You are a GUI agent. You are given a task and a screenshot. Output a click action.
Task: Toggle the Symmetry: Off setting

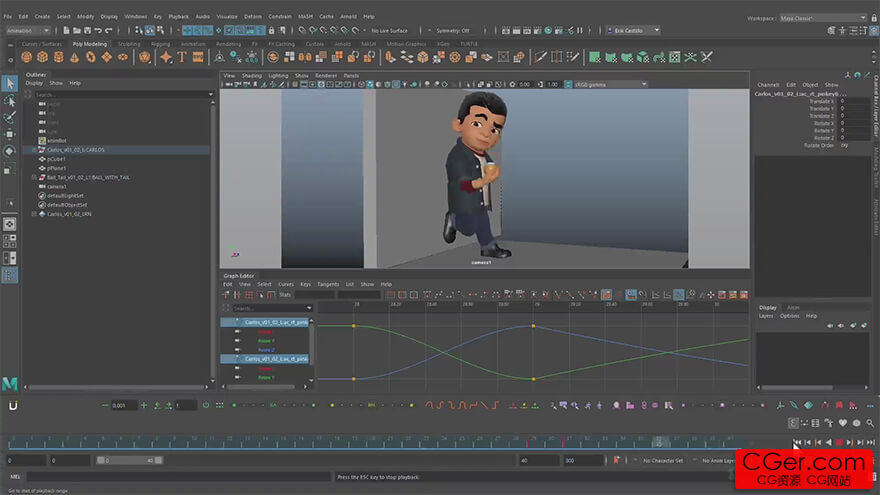coord(452,30)
